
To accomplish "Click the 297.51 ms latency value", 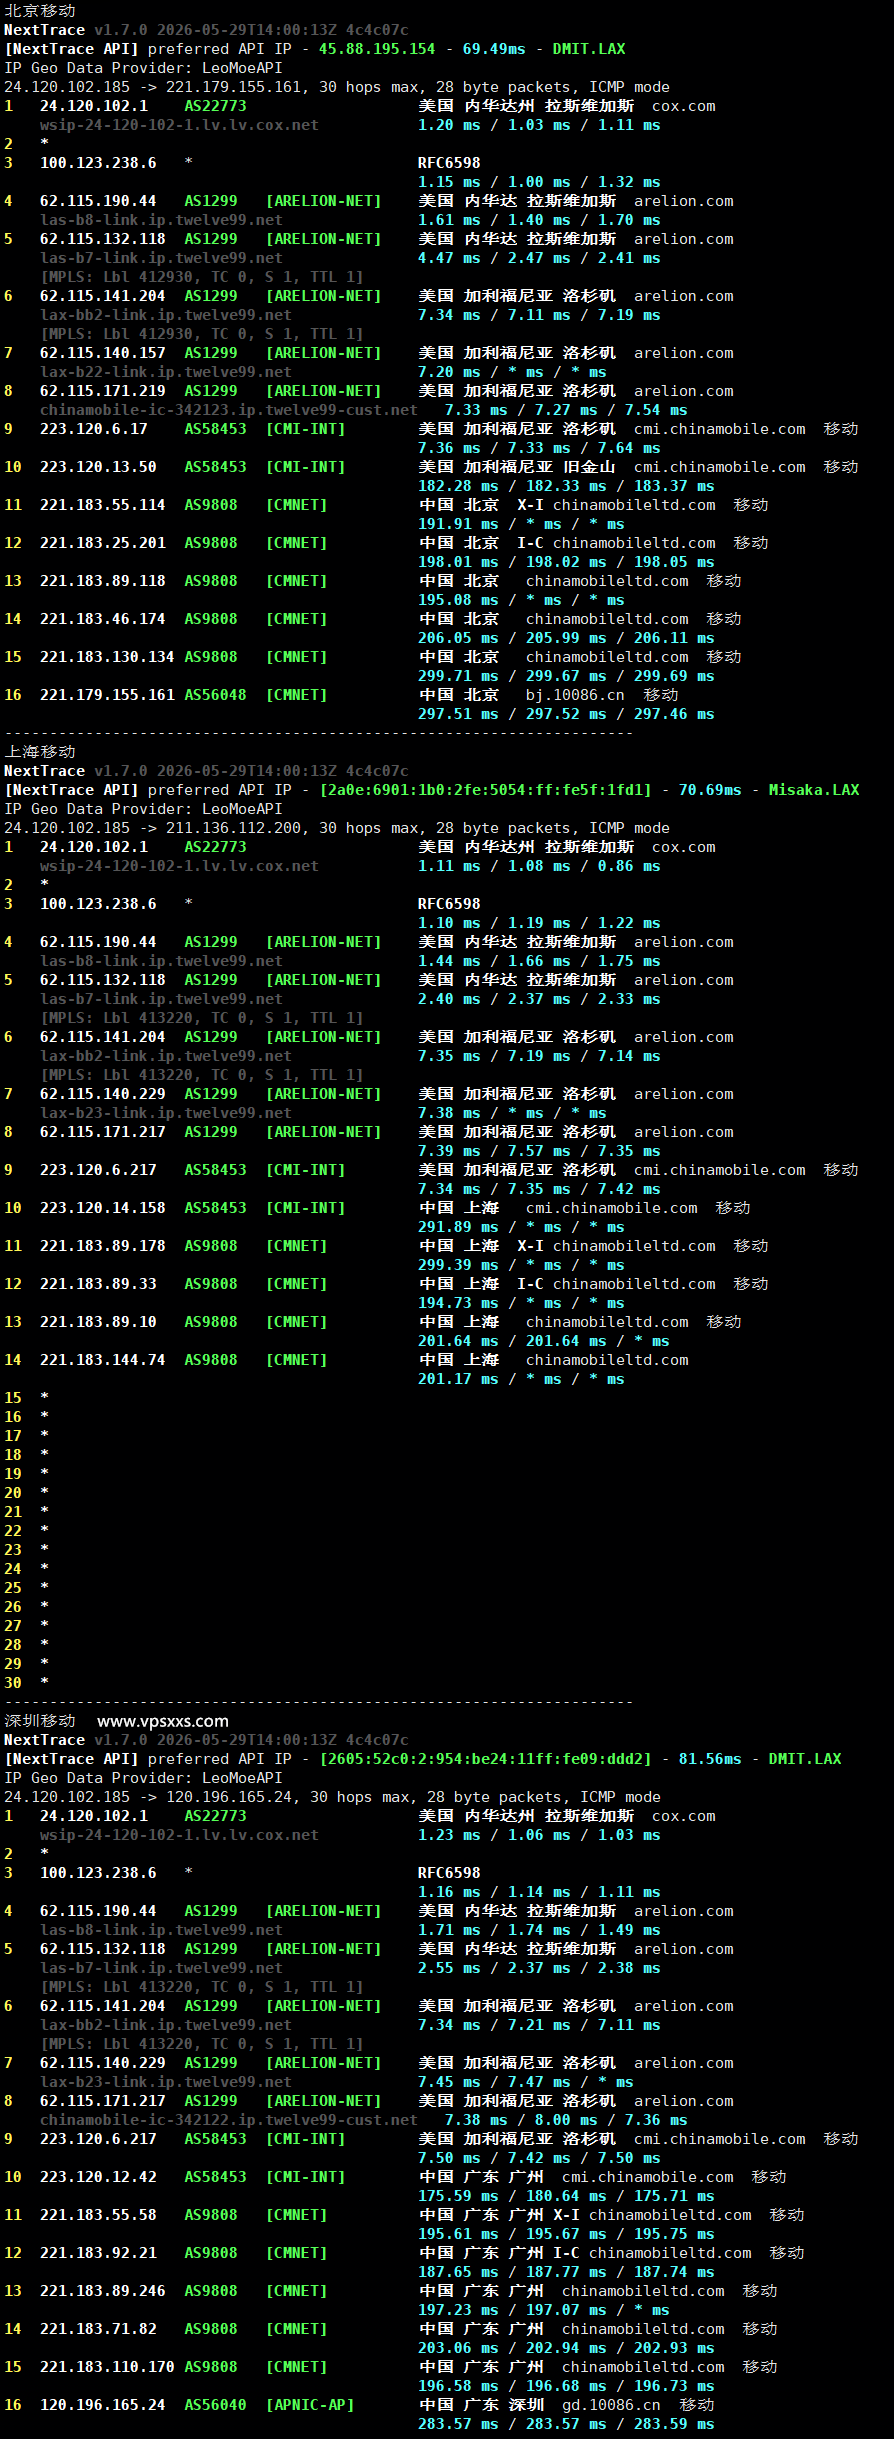I will (x=458, y=713).
